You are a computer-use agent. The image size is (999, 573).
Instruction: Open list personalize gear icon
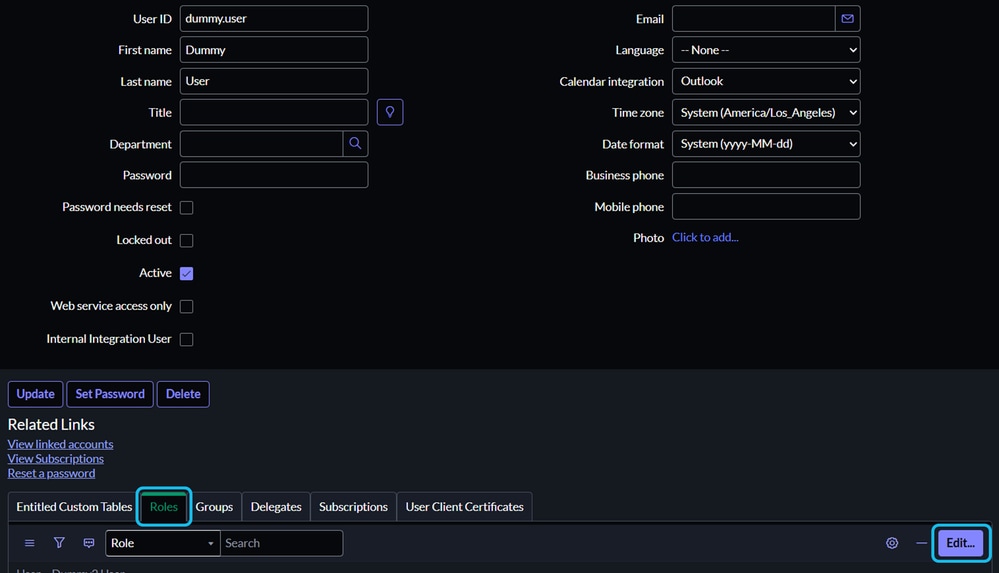point(892,543)
